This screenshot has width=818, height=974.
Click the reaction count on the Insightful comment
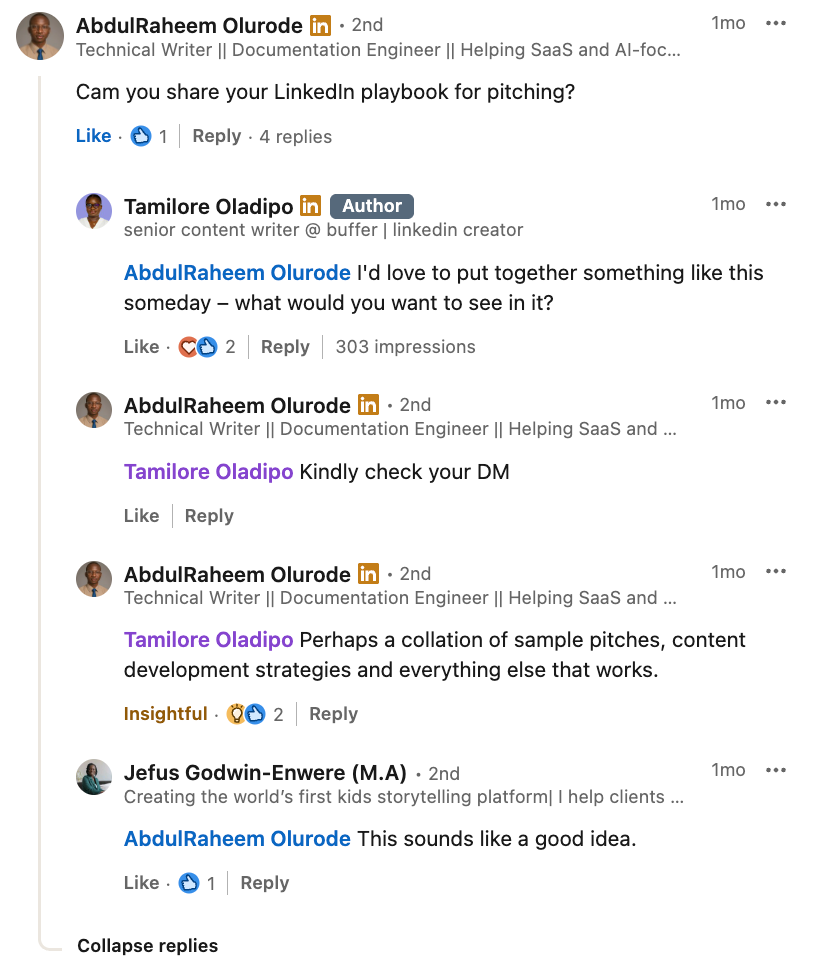[x=277, y=714]
